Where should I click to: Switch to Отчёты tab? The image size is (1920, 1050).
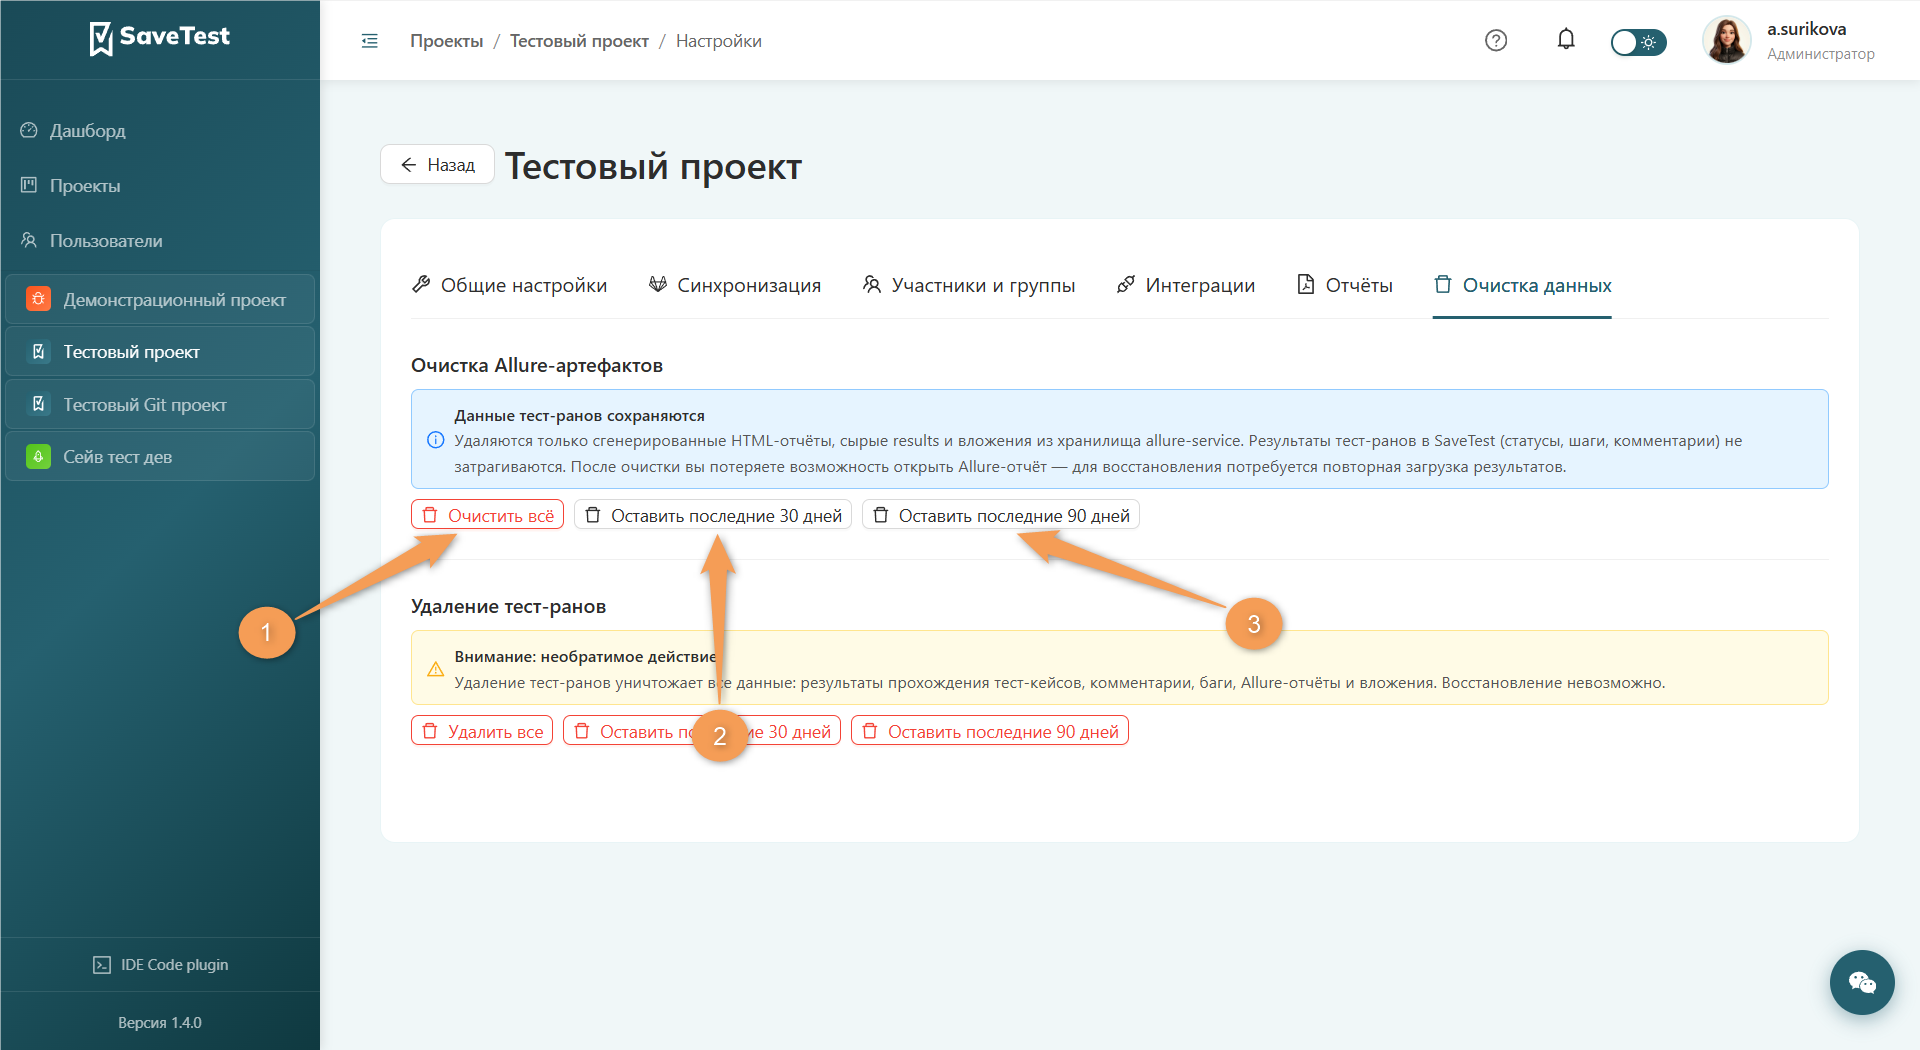(1344, 285)
